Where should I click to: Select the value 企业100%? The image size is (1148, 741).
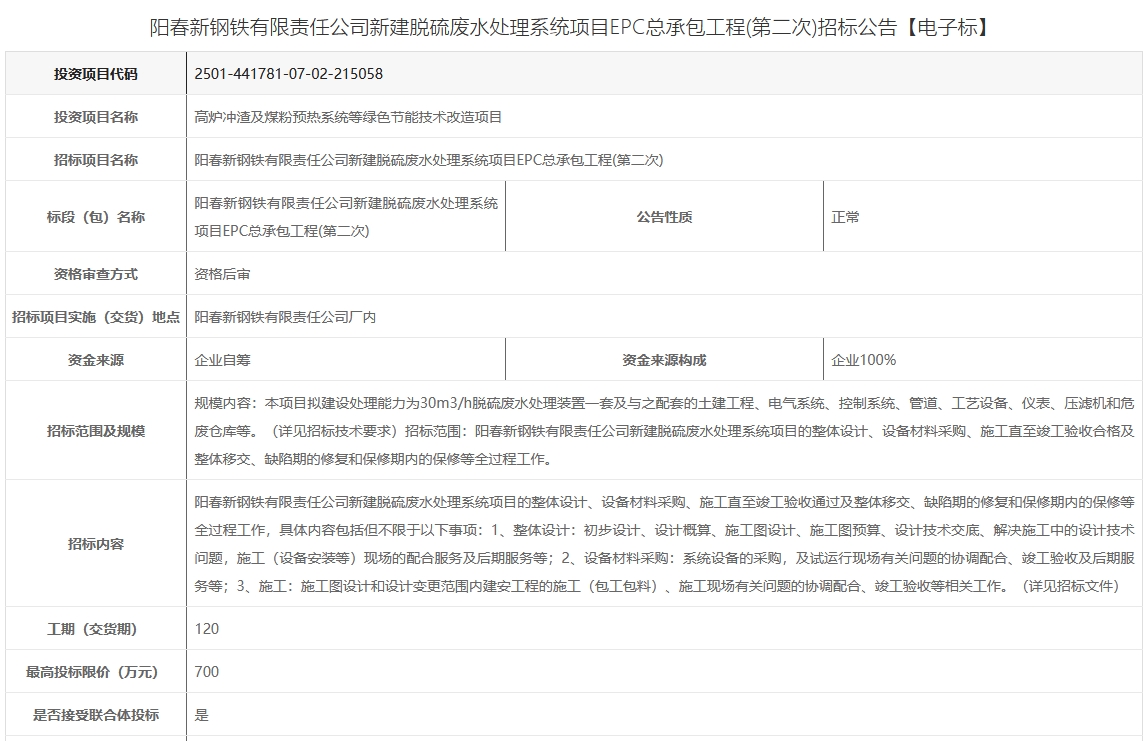click(x=863, y=360)
